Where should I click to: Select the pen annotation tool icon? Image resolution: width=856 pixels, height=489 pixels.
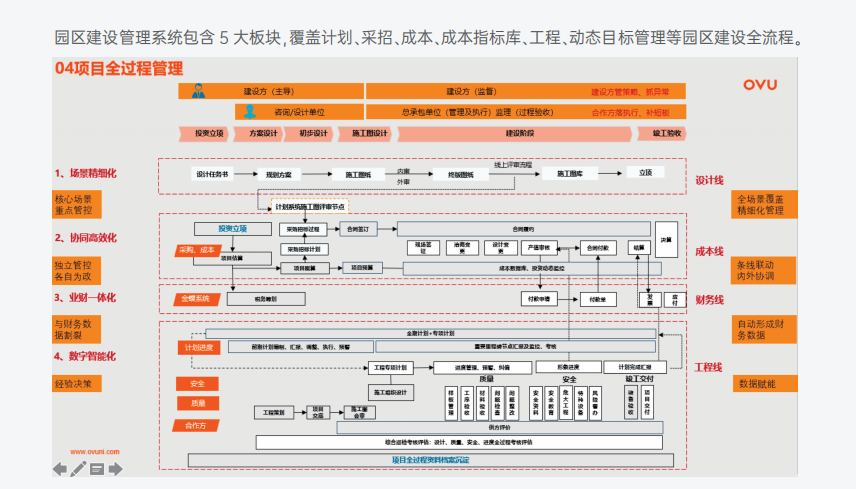pos(78,468)
